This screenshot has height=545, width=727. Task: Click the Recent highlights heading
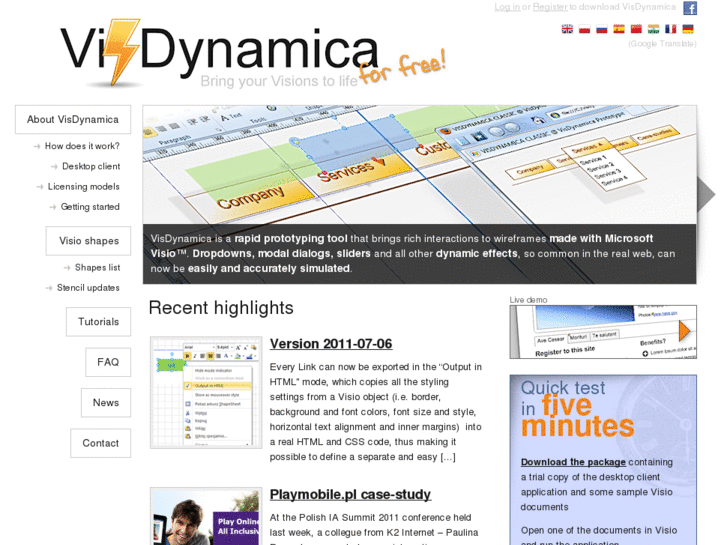(221, 308)
